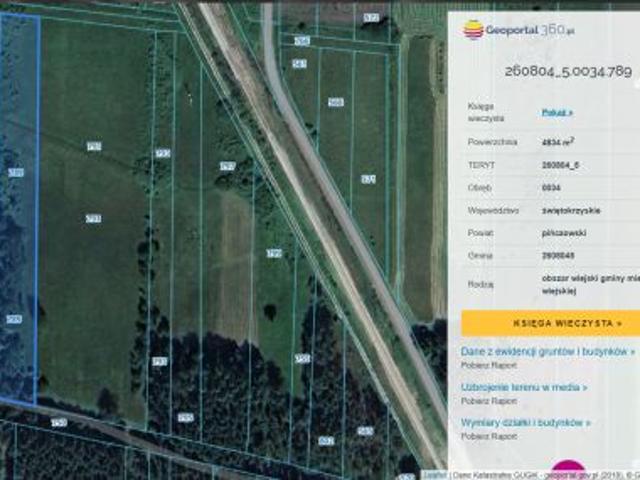Open the Leaflet attribution link
The image size is (640, 480).
435,475
